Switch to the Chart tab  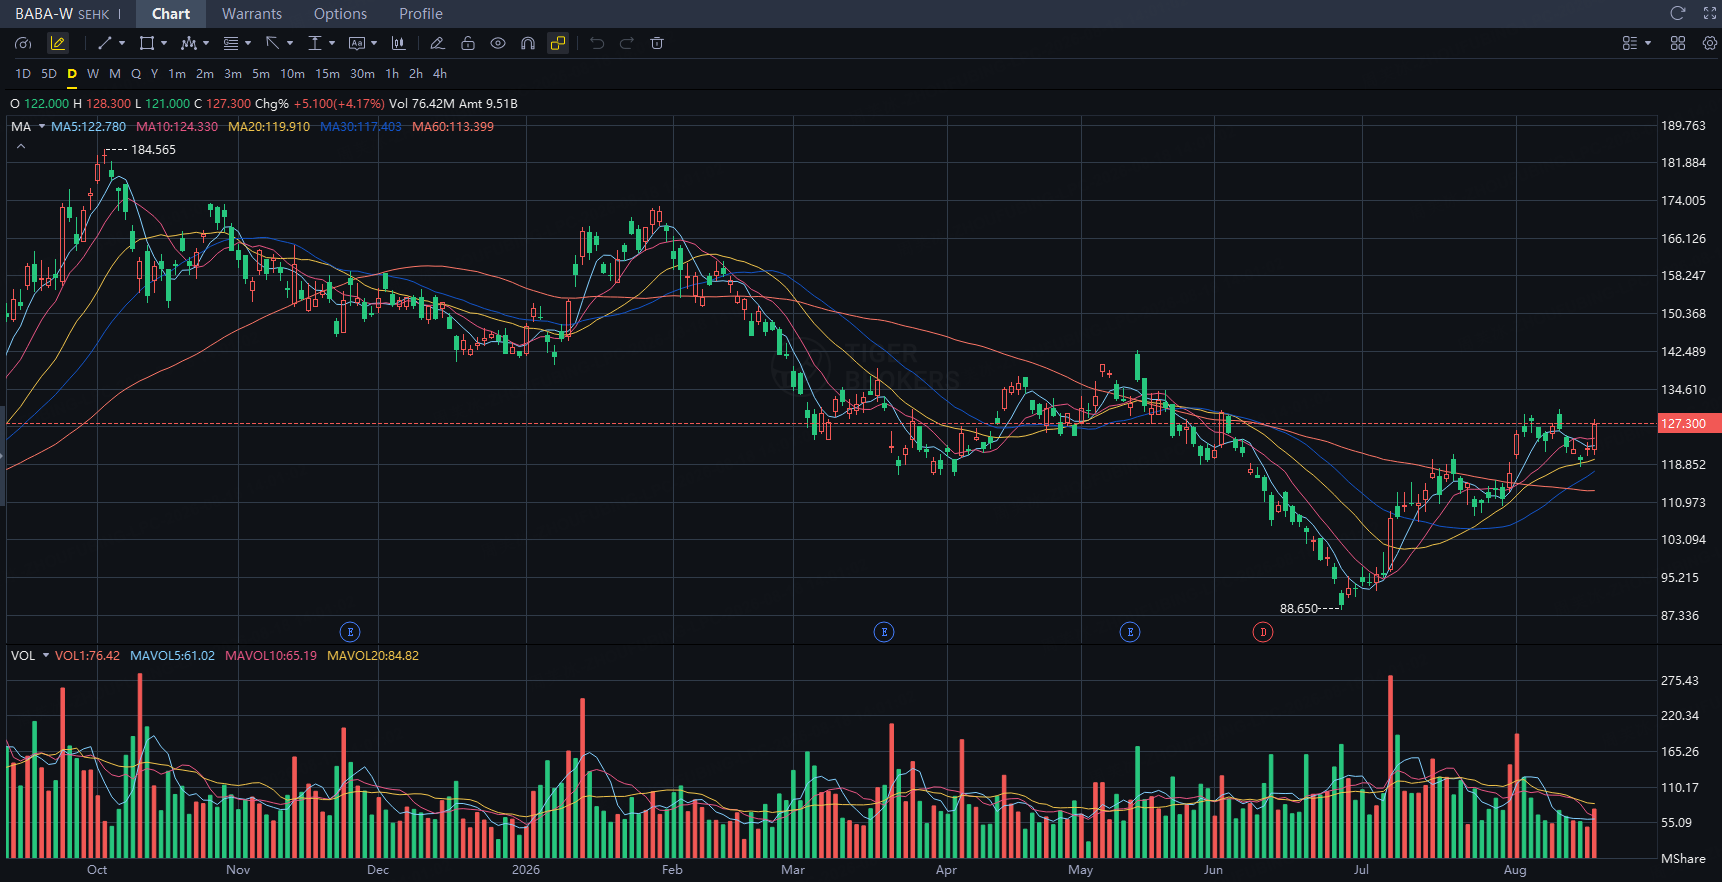tap(171, 14)
